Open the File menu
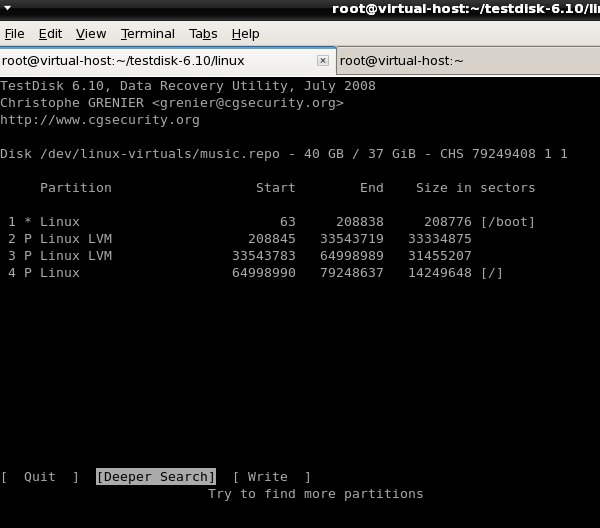The image size is (600, 528). tap(15, 34)
